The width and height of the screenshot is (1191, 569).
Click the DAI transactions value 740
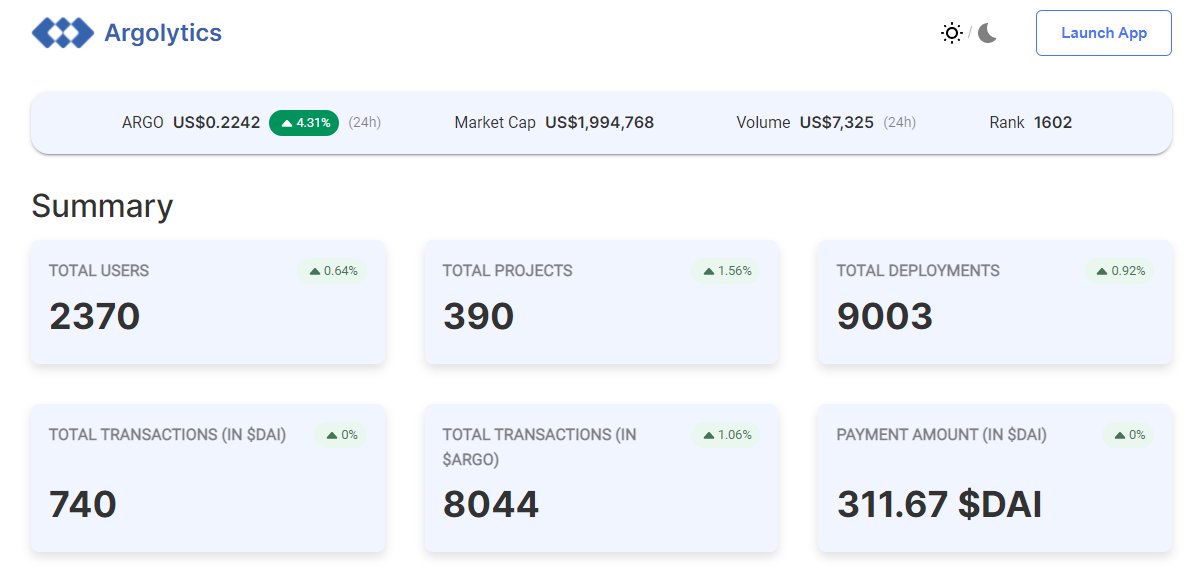(x=83, y=504)
